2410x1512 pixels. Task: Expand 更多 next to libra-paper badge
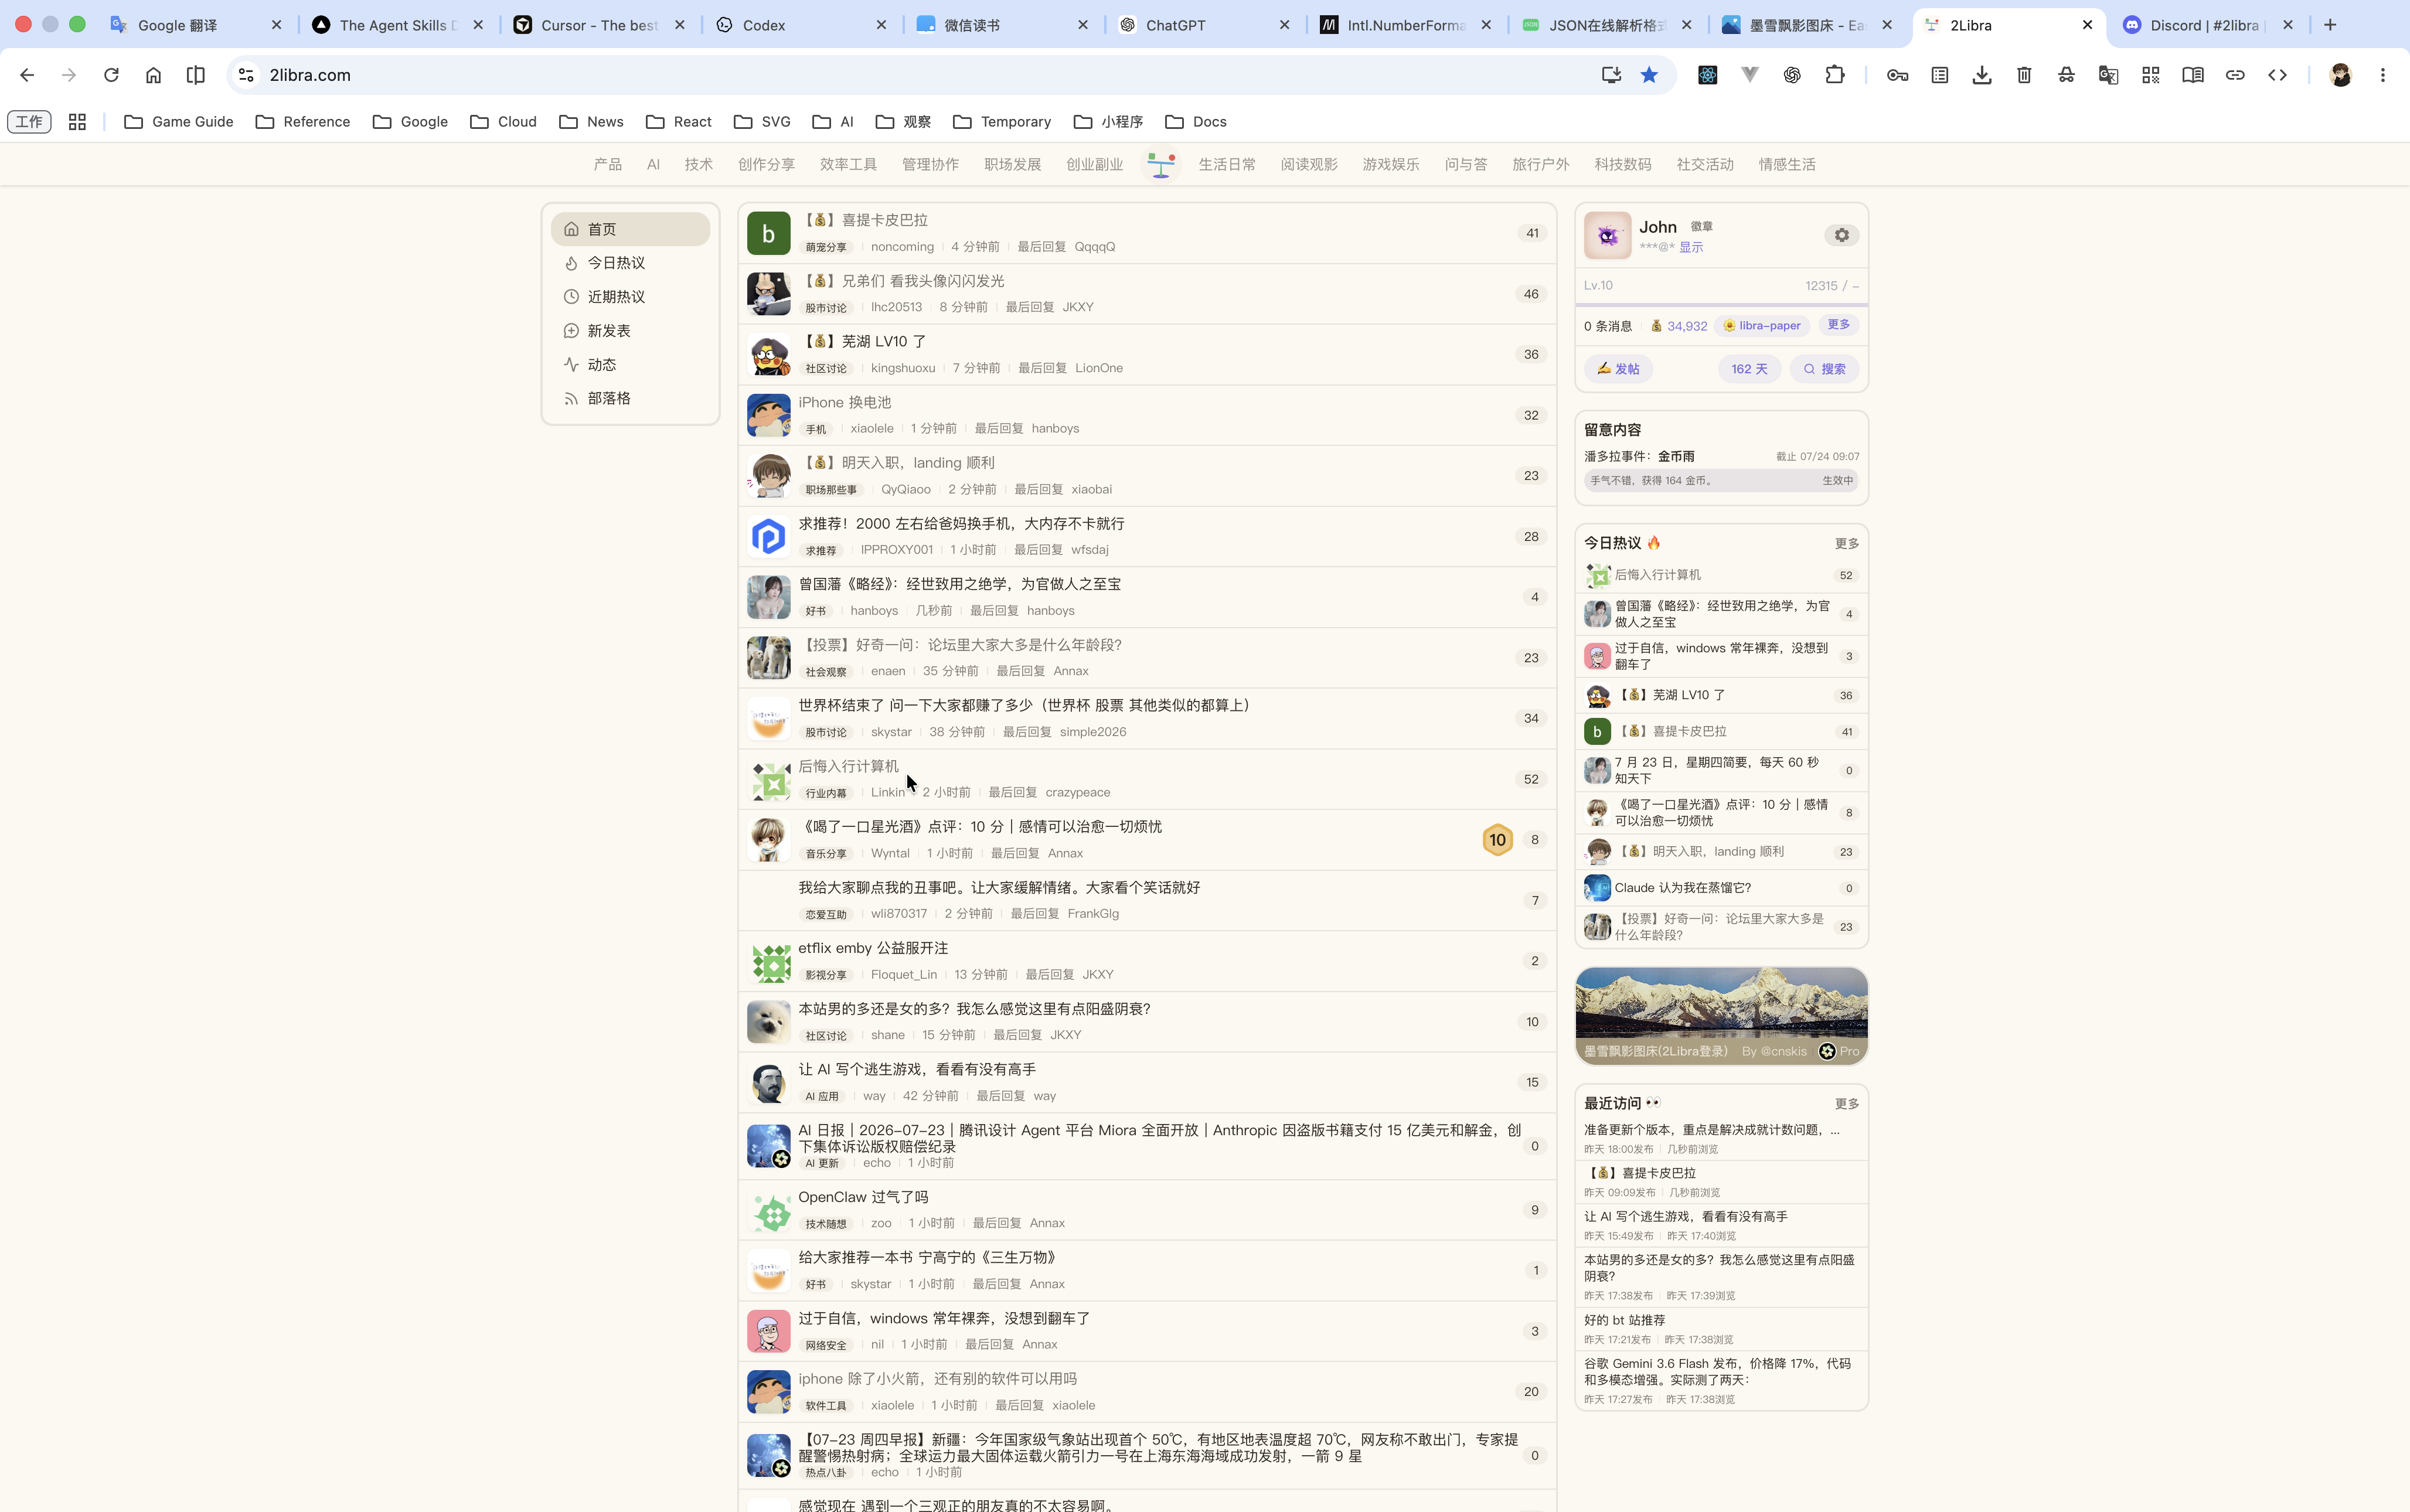point(1838,325)
